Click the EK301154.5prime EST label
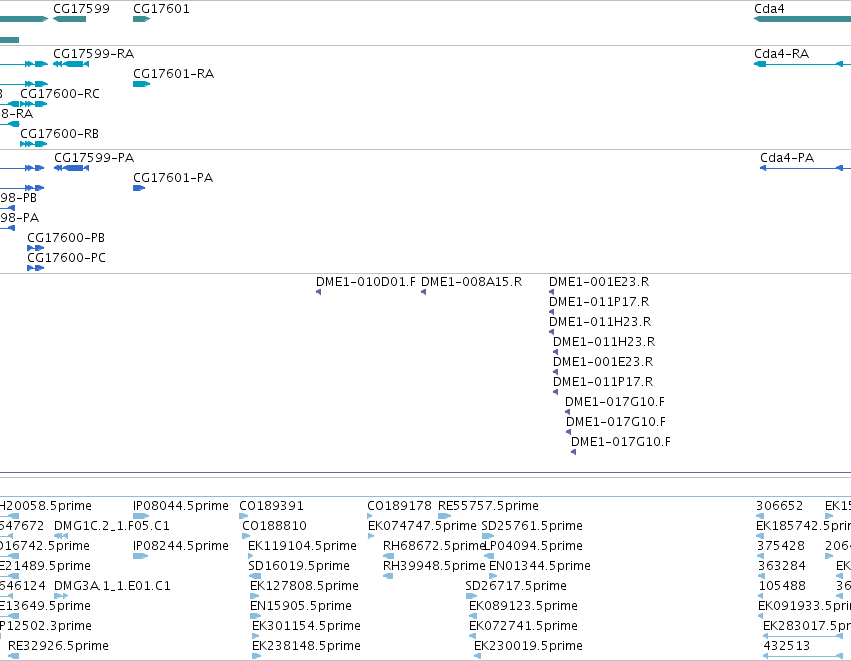 click(x=306, y=626)
